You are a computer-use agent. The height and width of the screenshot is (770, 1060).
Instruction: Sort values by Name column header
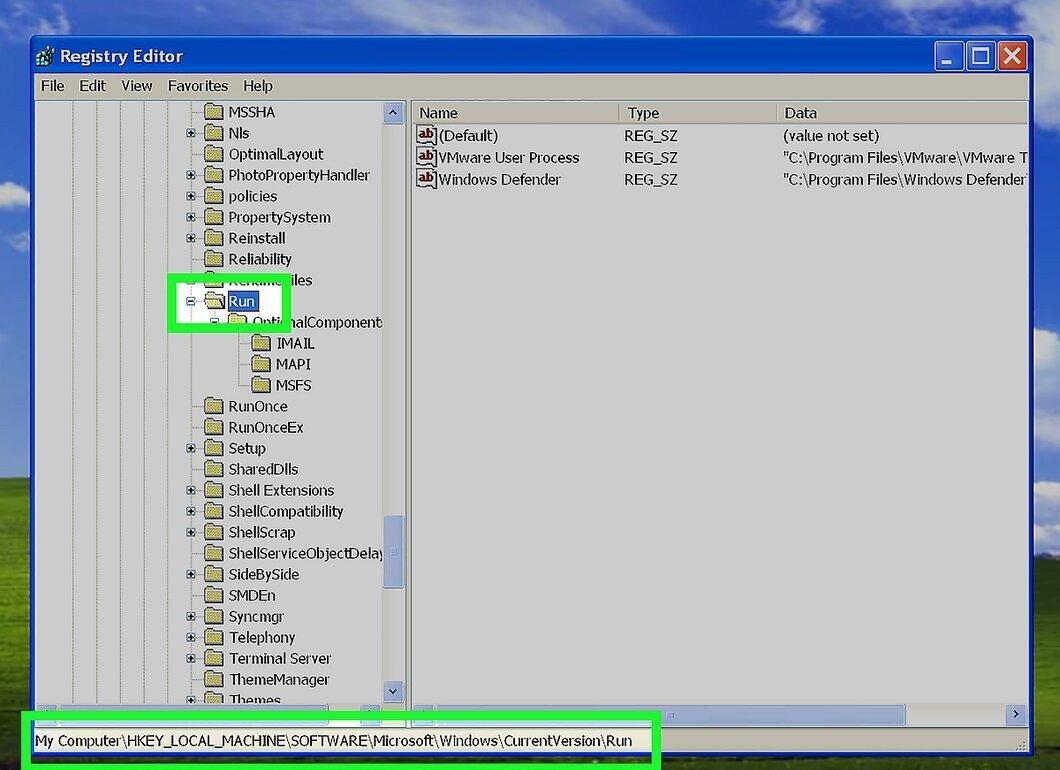point(515,113)
